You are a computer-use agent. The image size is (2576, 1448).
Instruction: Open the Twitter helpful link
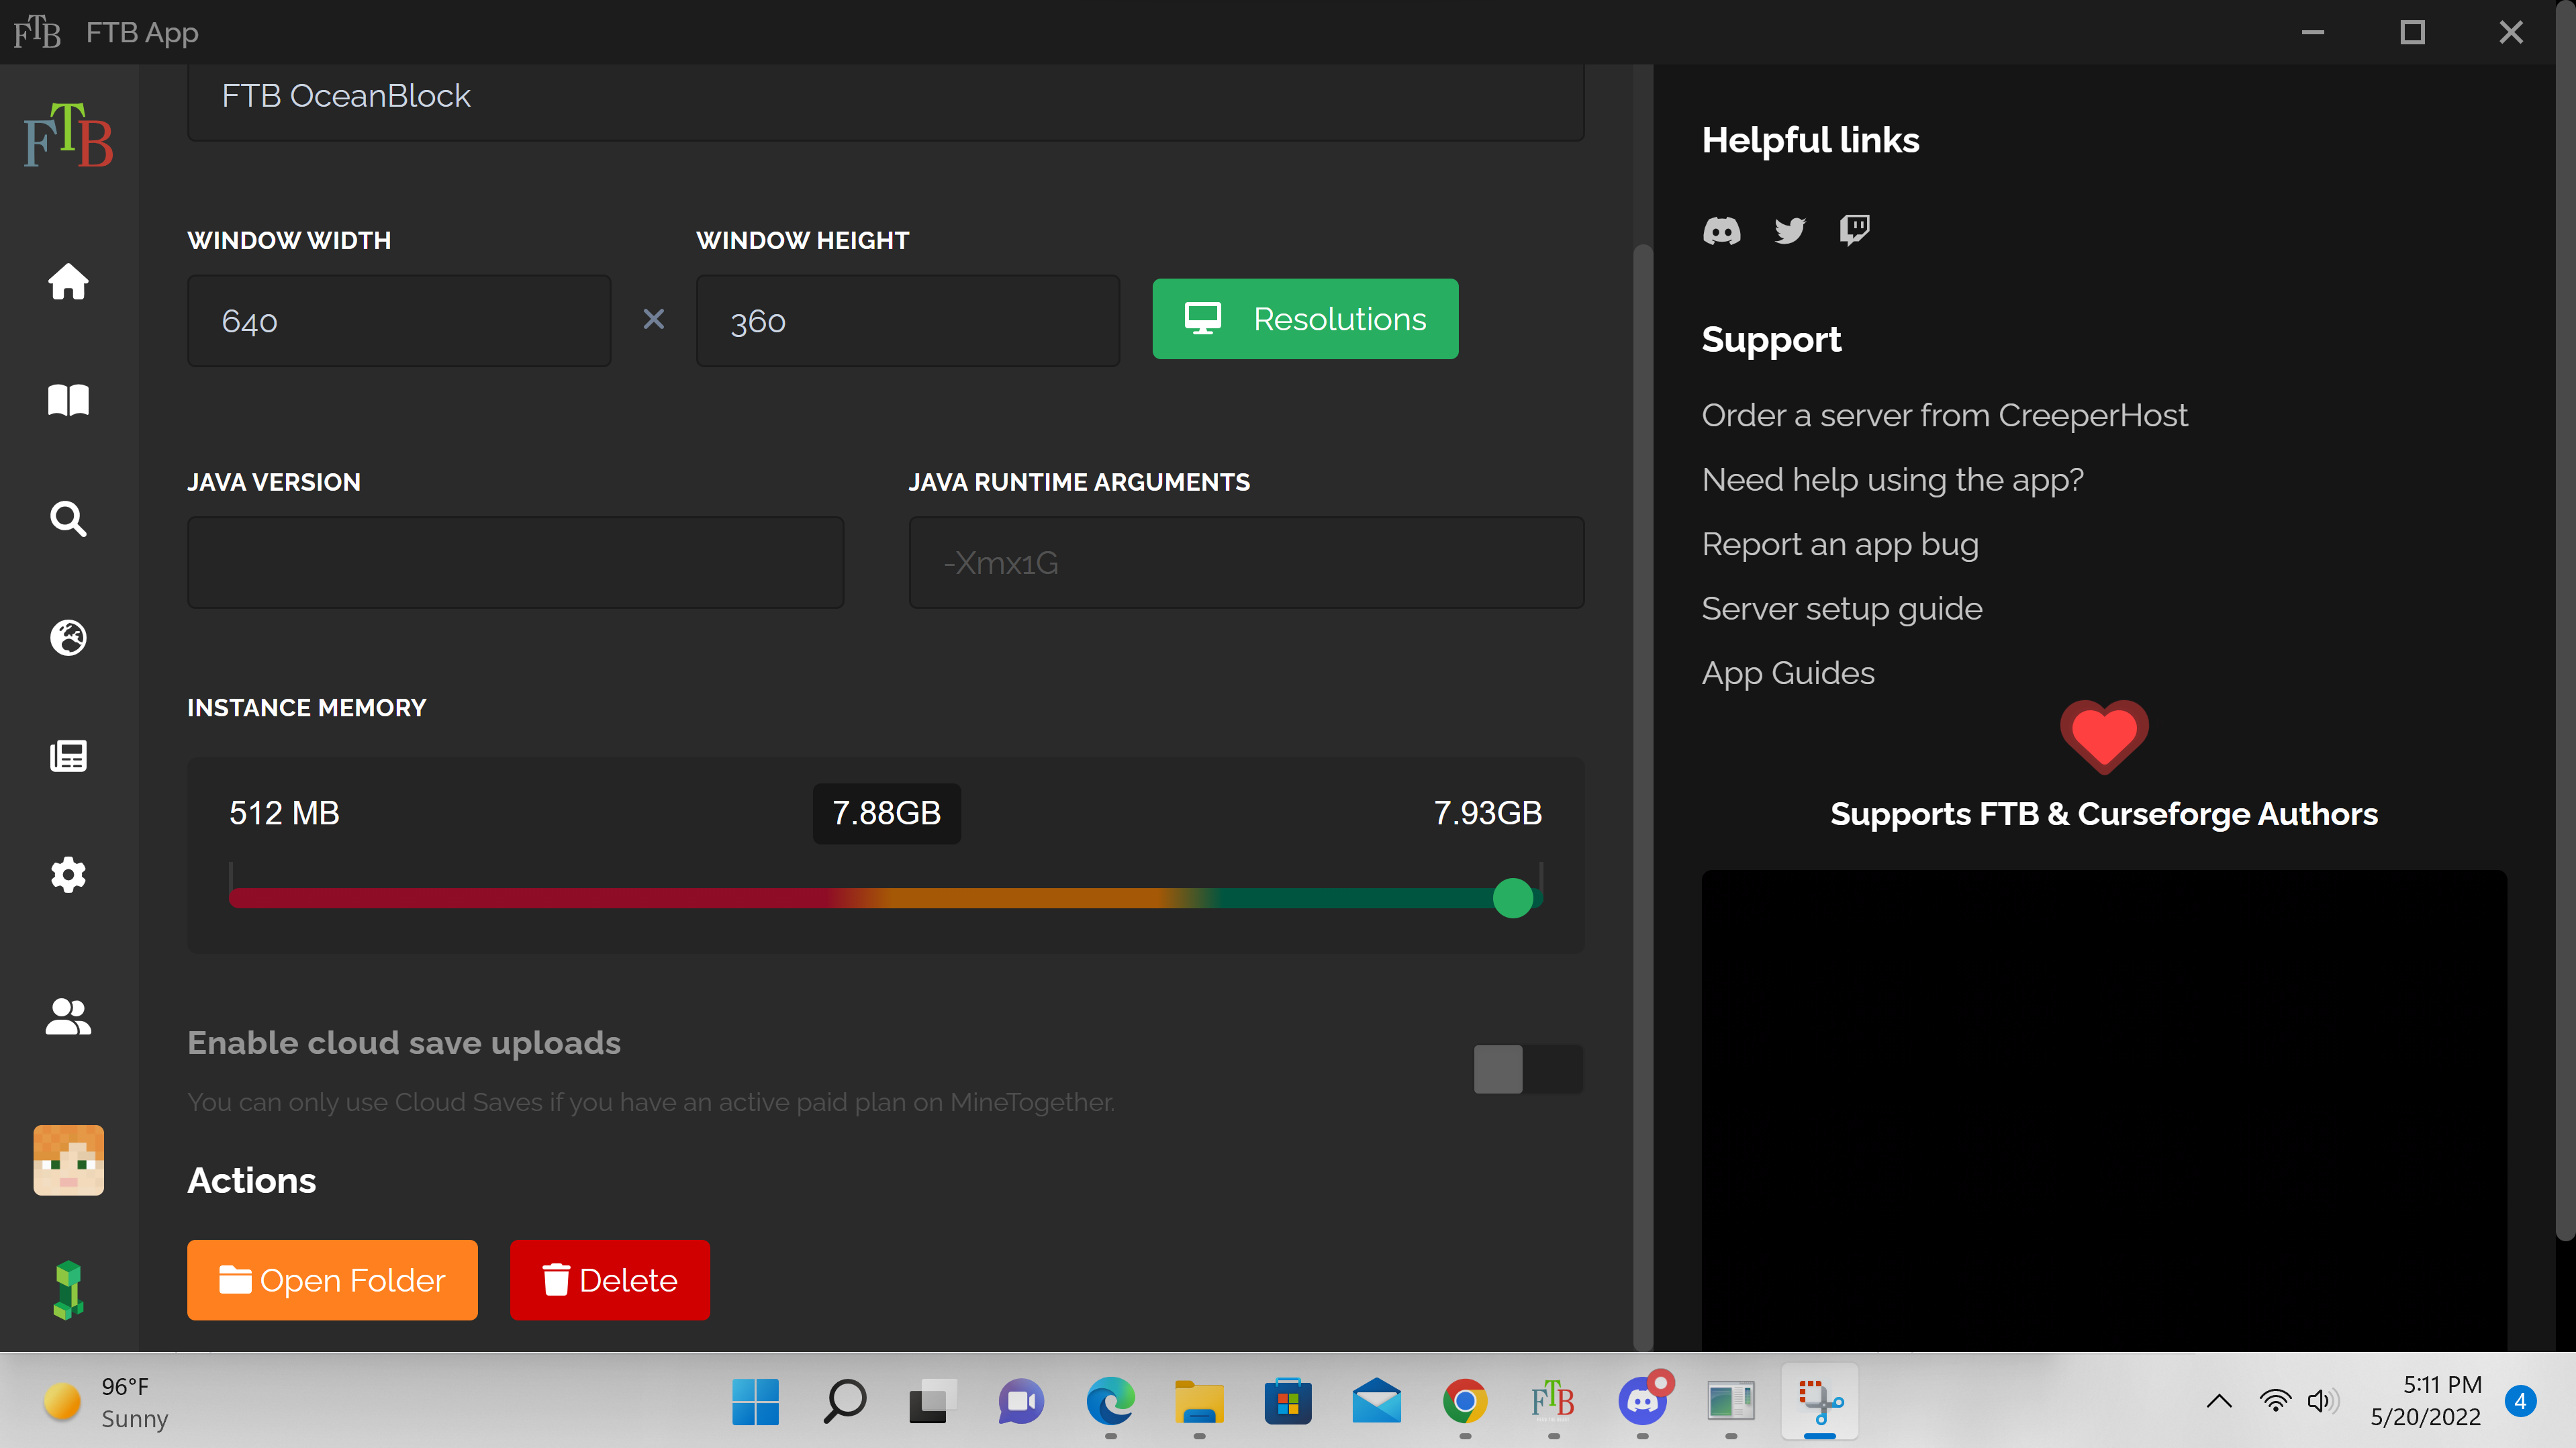1789,231
